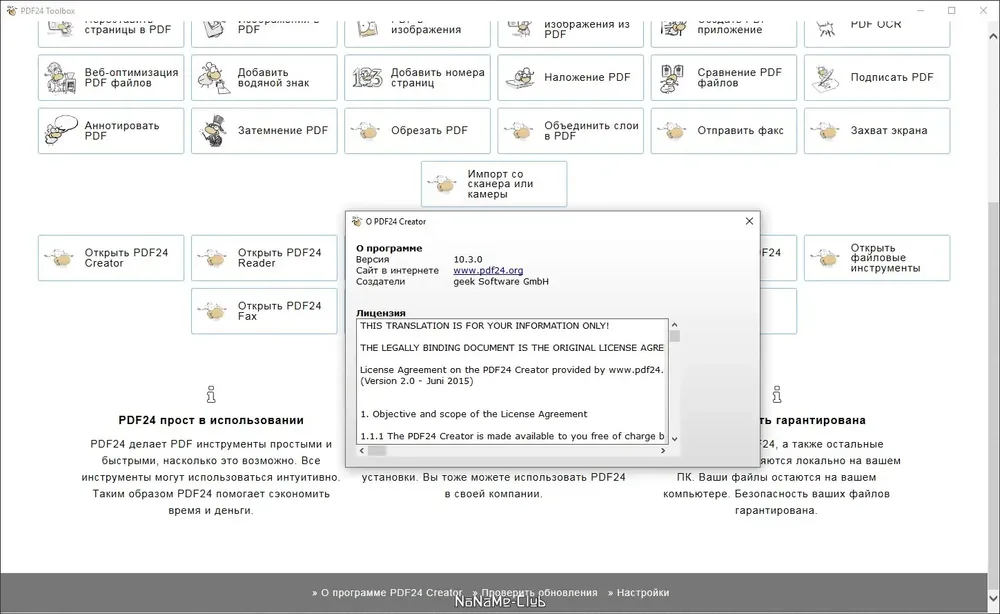
Task: Open the web optimization tool icon
Action: point(60,78)
